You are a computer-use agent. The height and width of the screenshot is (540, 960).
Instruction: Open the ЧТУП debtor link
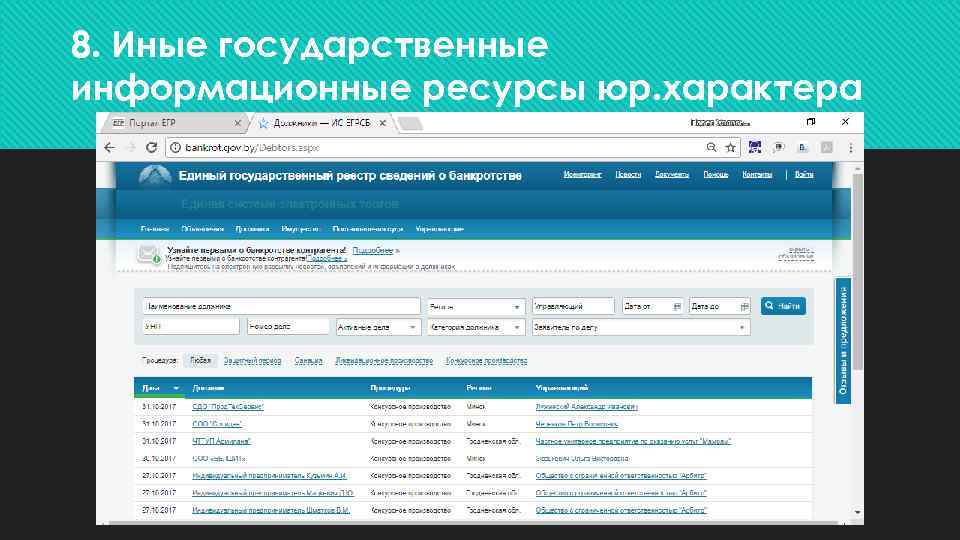(222, 441)
